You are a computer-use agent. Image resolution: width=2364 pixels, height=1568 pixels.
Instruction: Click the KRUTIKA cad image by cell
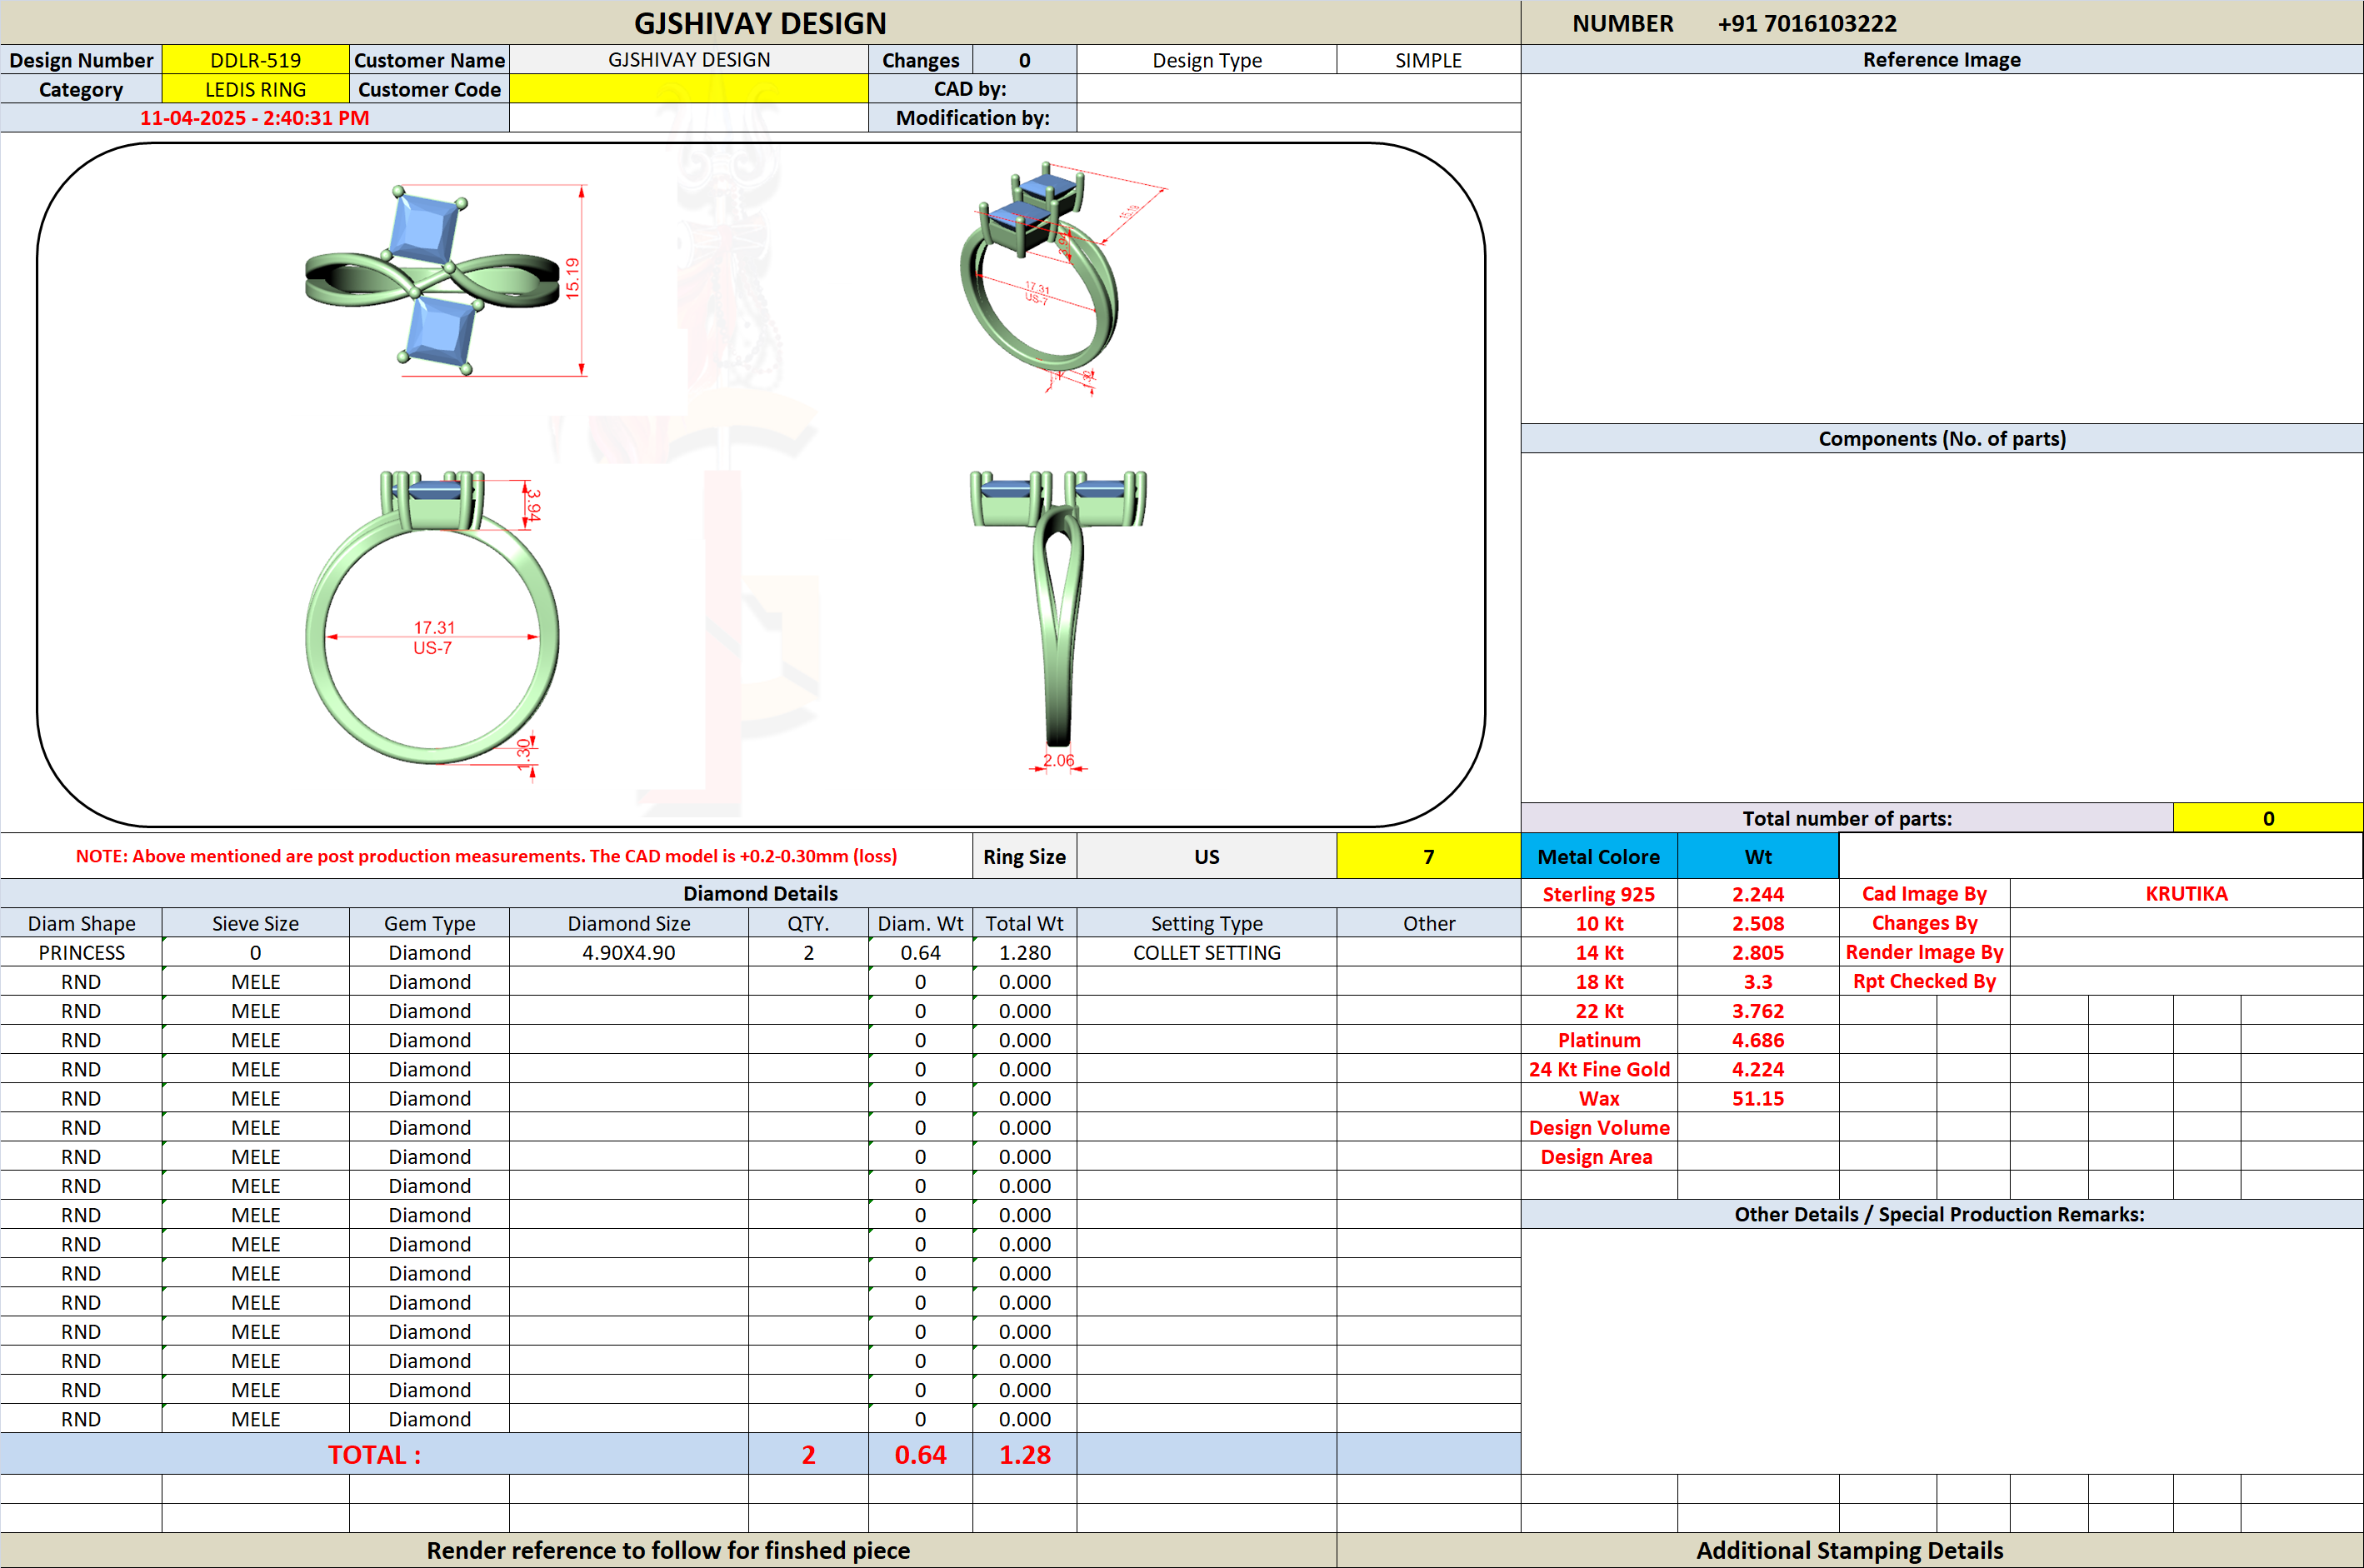tap(2186, 894)
